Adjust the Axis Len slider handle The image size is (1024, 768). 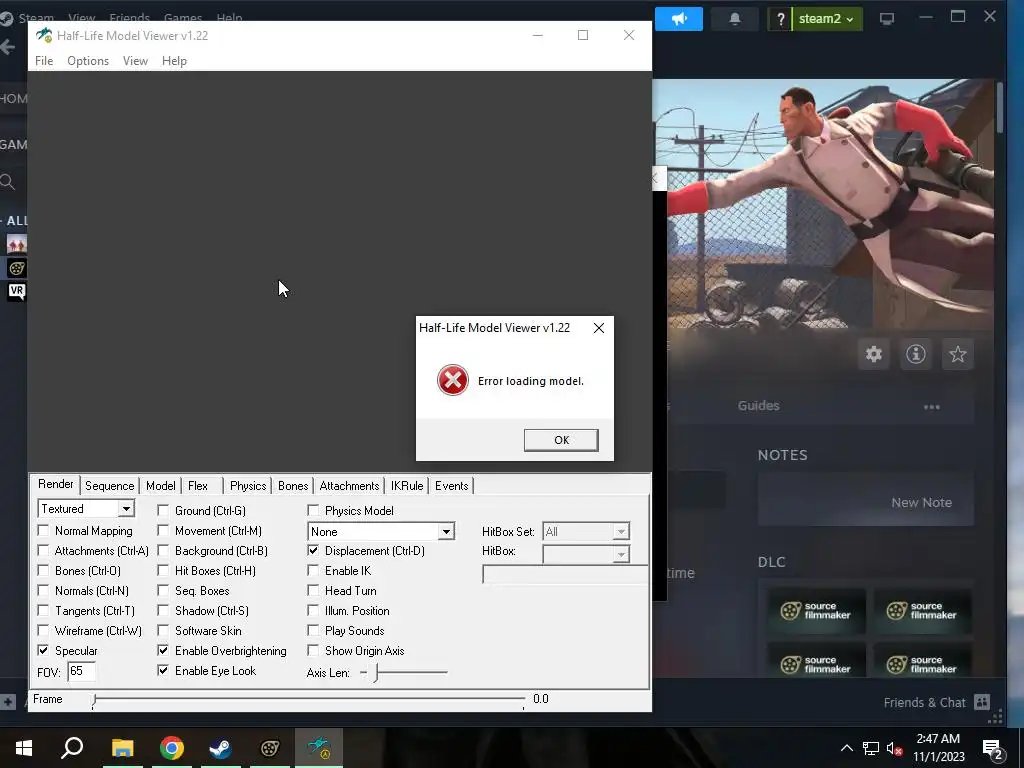(x=376, y=672)
